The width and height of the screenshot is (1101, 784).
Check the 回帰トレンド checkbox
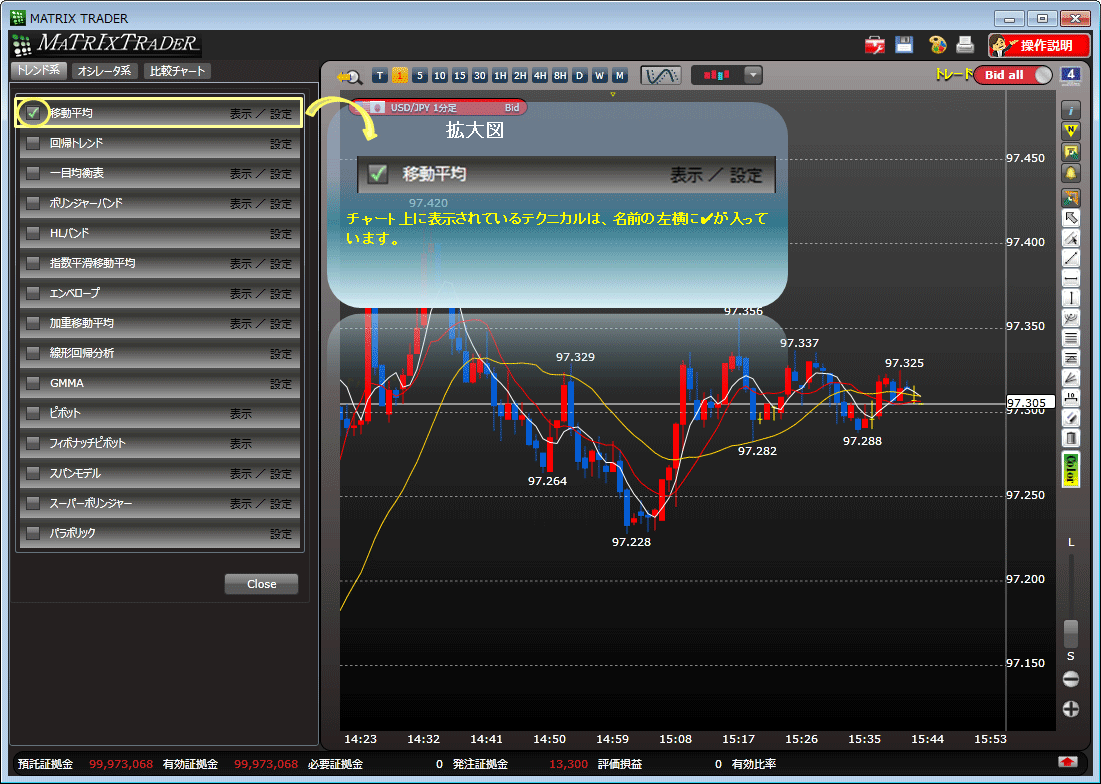[33, 143]
